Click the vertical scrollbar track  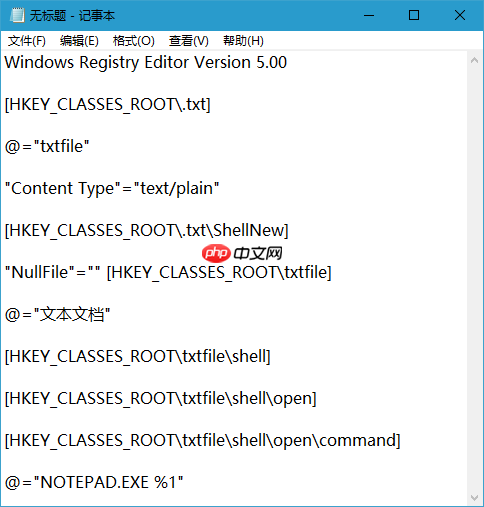[474, 279]
